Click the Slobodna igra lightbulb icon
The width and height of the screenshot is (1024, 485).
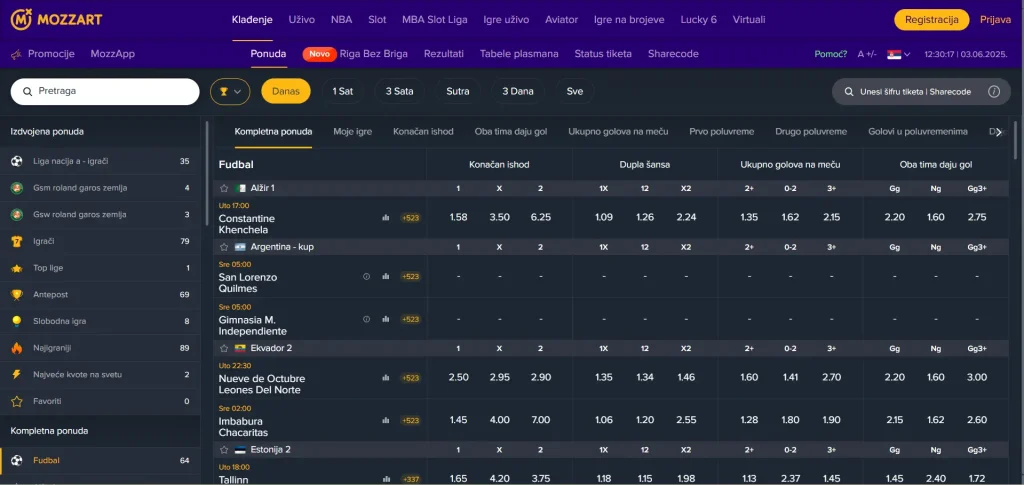(17, 321)
